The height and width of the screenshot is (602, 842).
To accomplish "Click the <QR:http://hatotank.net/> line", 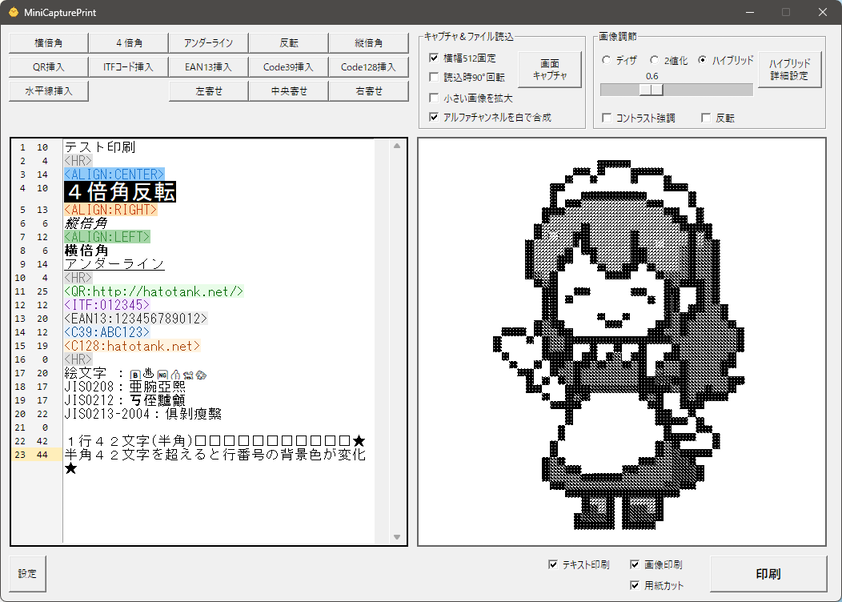I will [x=154, y=292].
